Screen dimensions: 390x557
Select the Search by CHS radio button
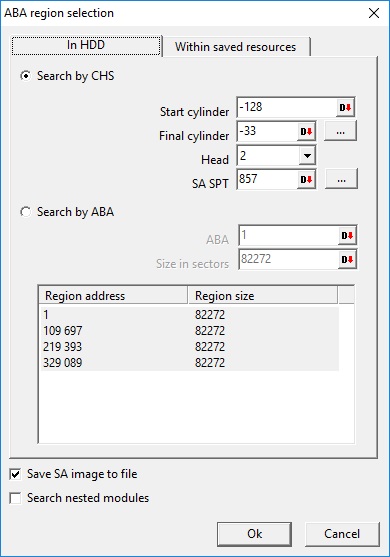coord(26,76)
